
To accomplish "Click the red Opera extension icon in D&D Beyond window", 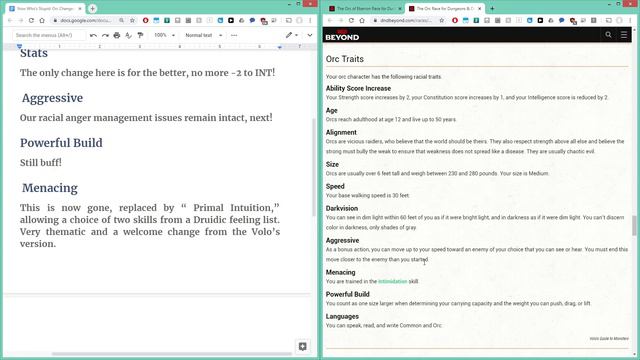I will (x=455, y=20).
